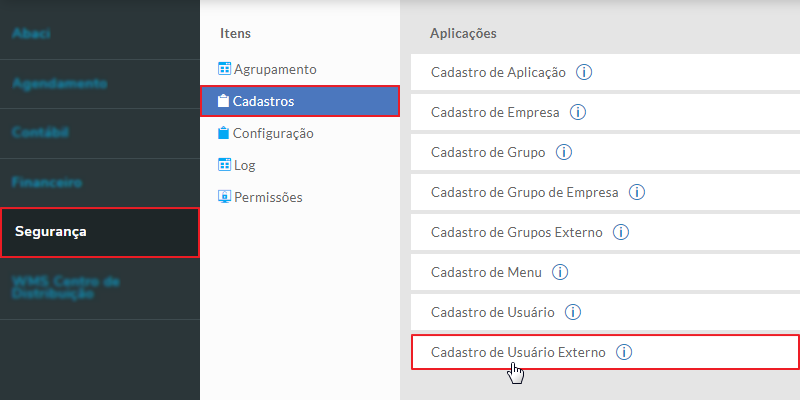
Task: Switch to the Contábil module
Action: coord(41,132)
